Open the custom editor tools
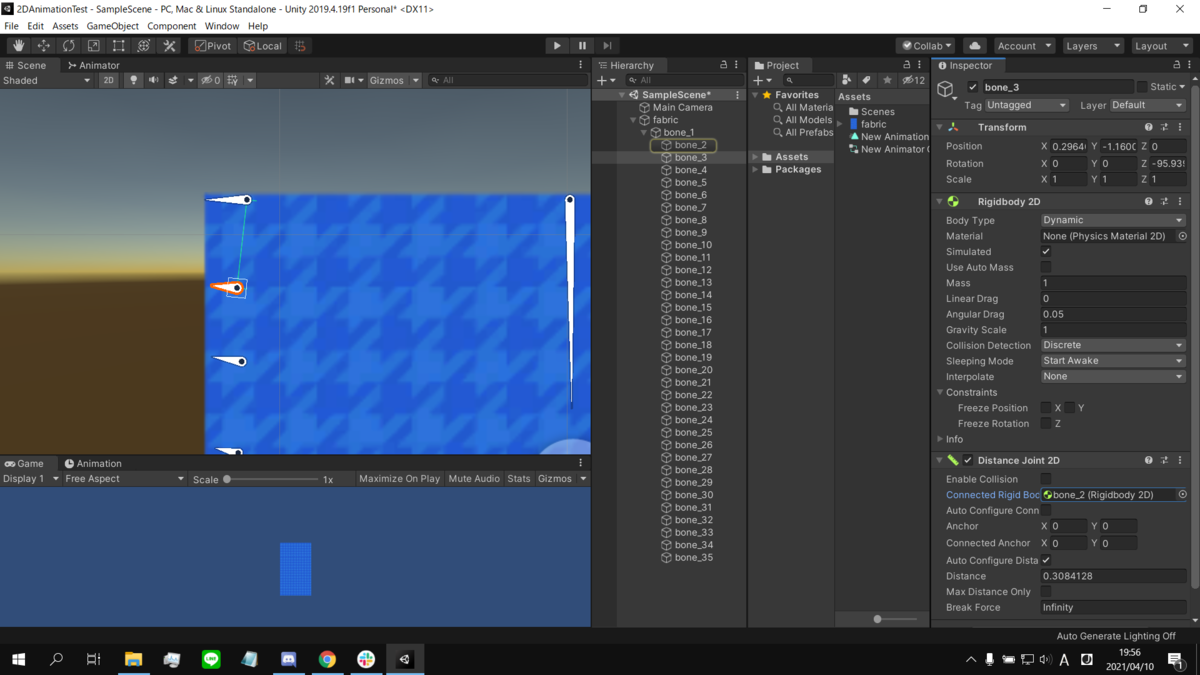Screen dimensions: 1200x675 tap(169, 46)
